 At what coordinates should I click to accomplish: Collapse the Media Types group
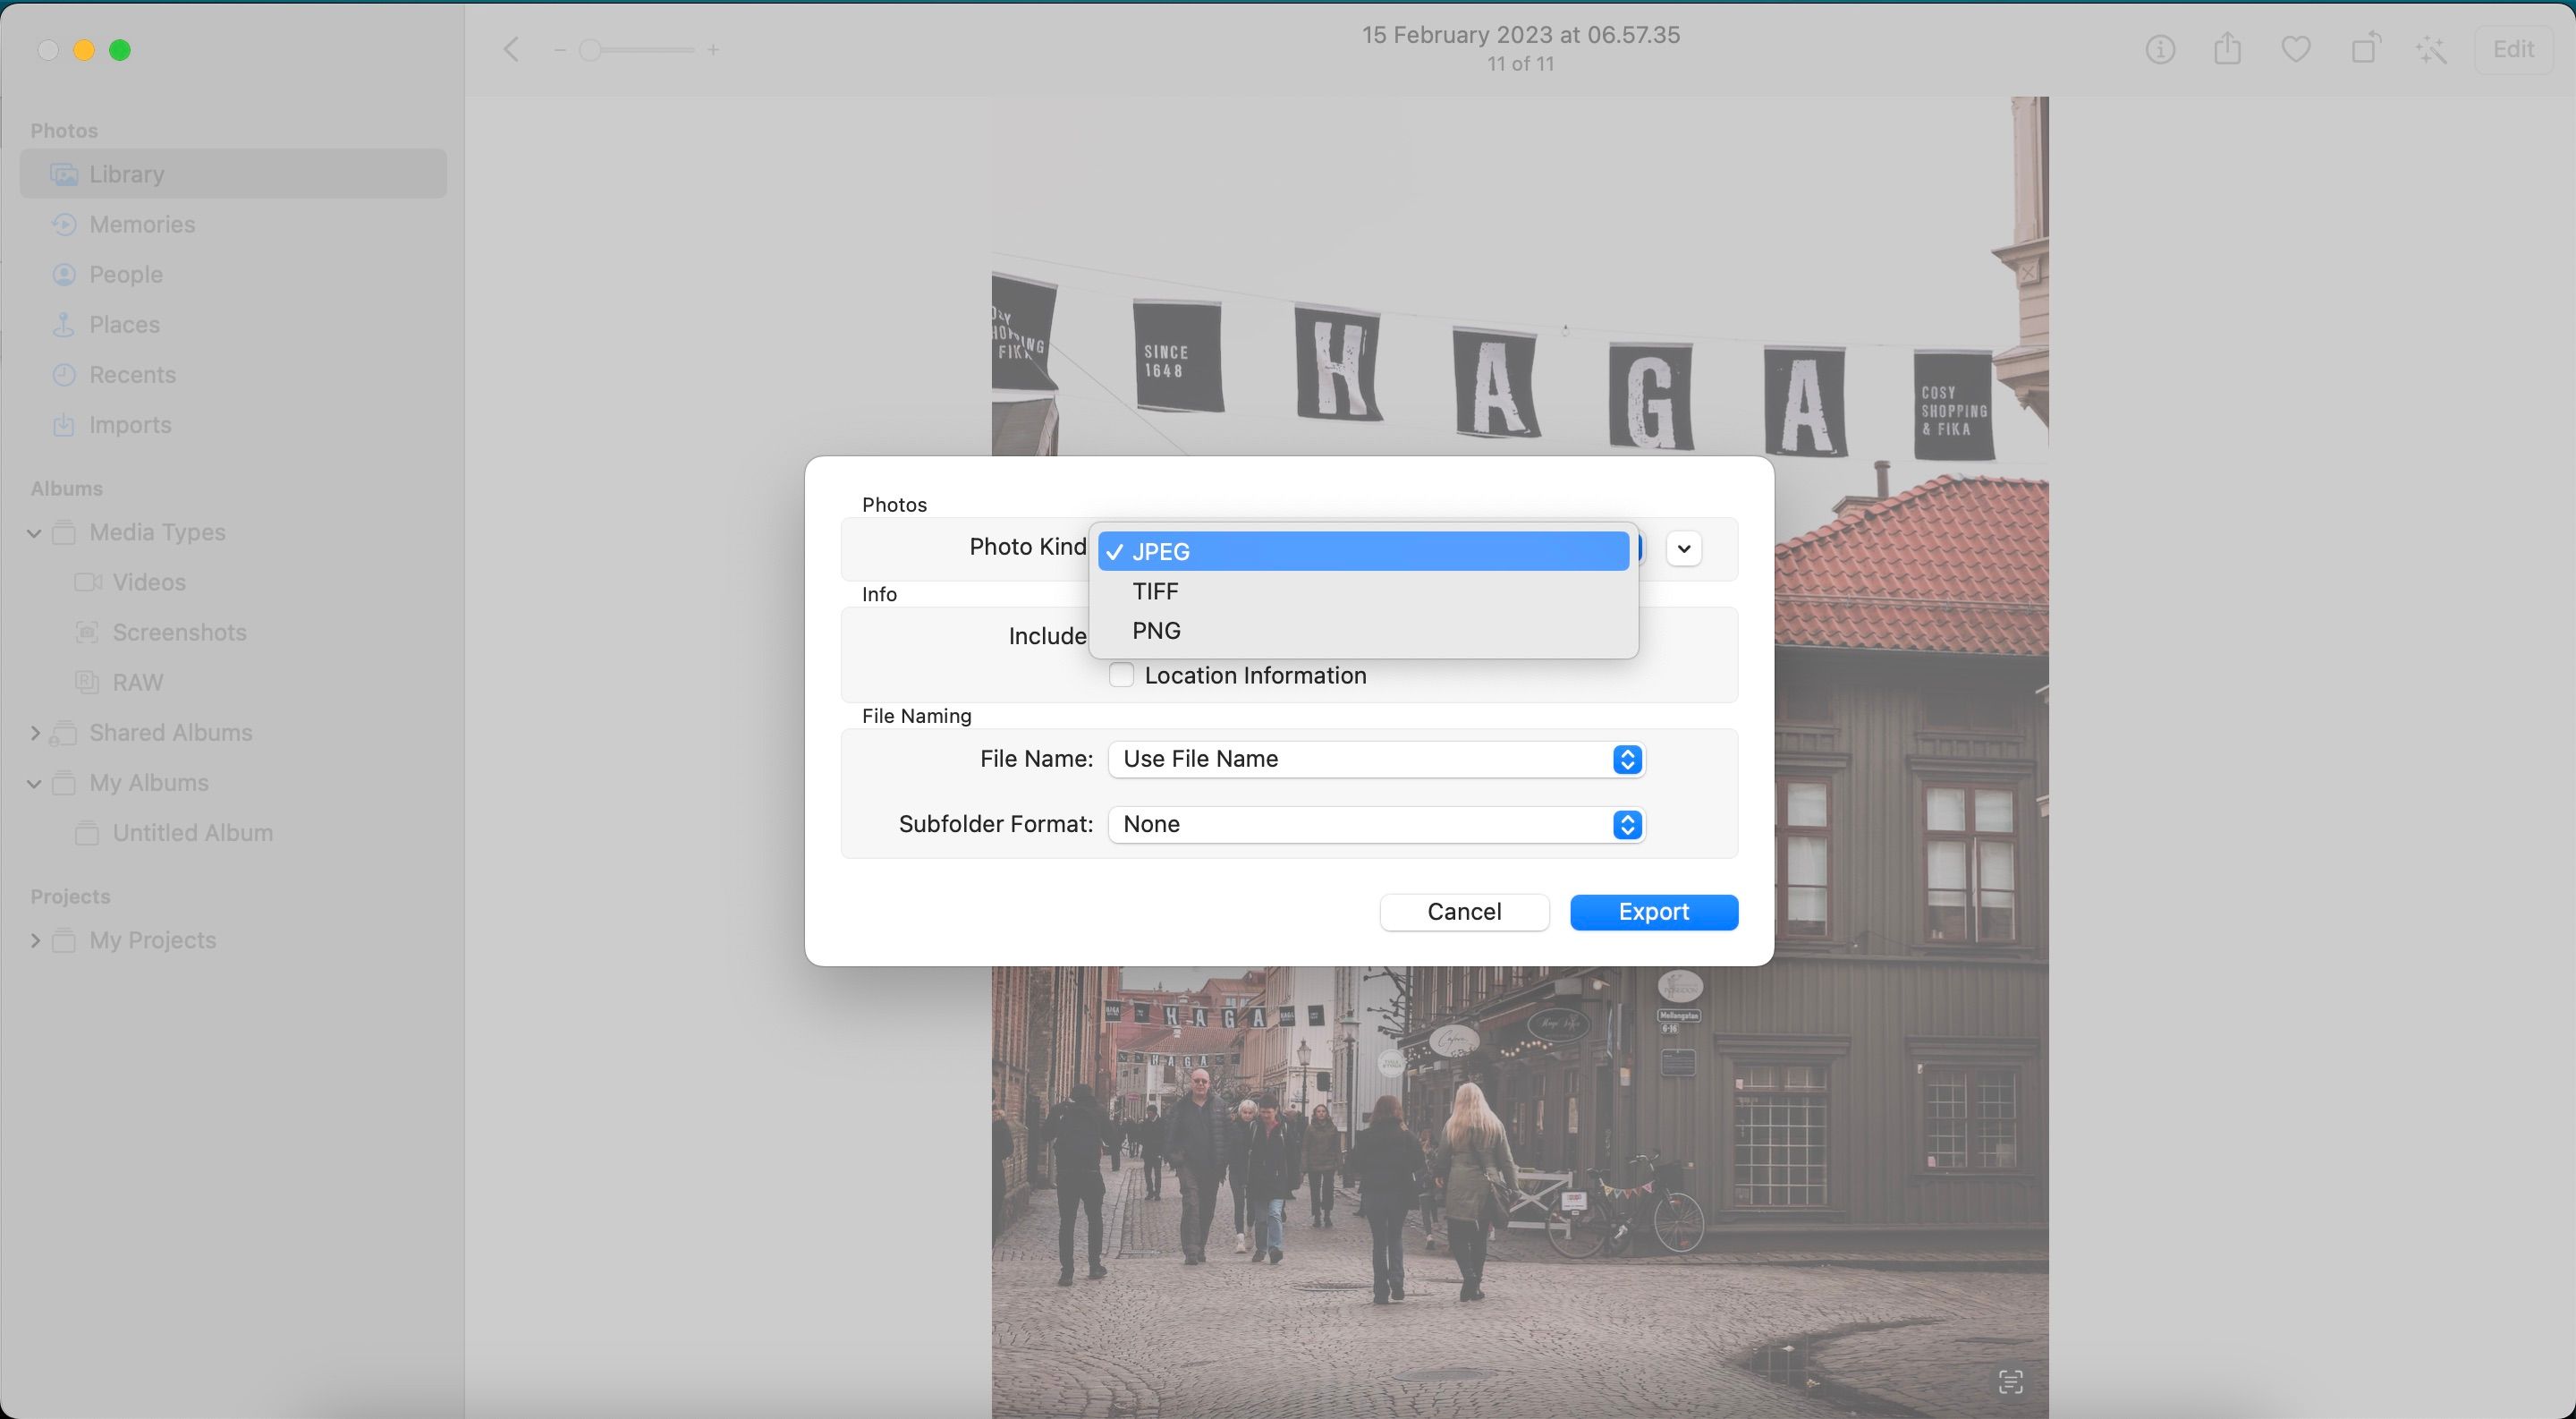click(34, 533)
